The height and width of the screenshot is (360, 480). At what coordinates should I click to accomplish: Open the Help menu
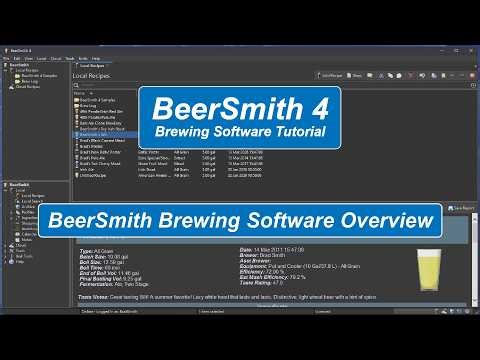[96, 58]
